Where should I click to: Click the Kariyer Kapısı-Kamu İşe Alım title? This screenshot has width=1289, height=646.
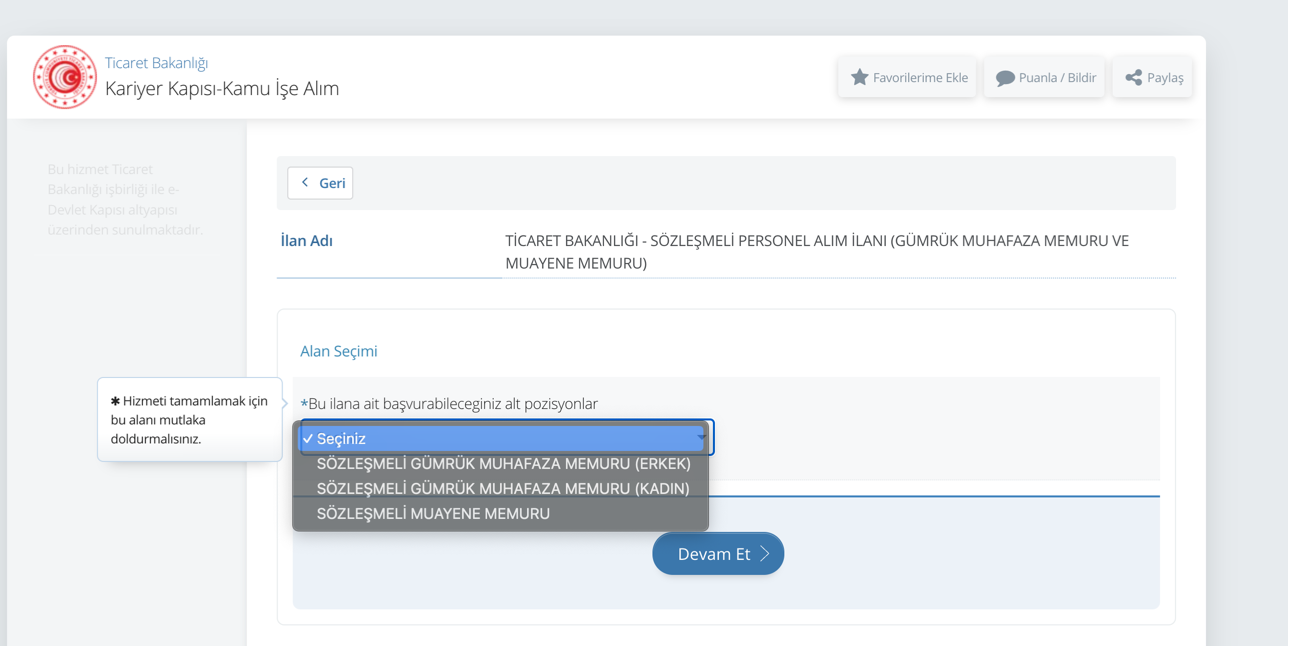click(x=222, y=88)
